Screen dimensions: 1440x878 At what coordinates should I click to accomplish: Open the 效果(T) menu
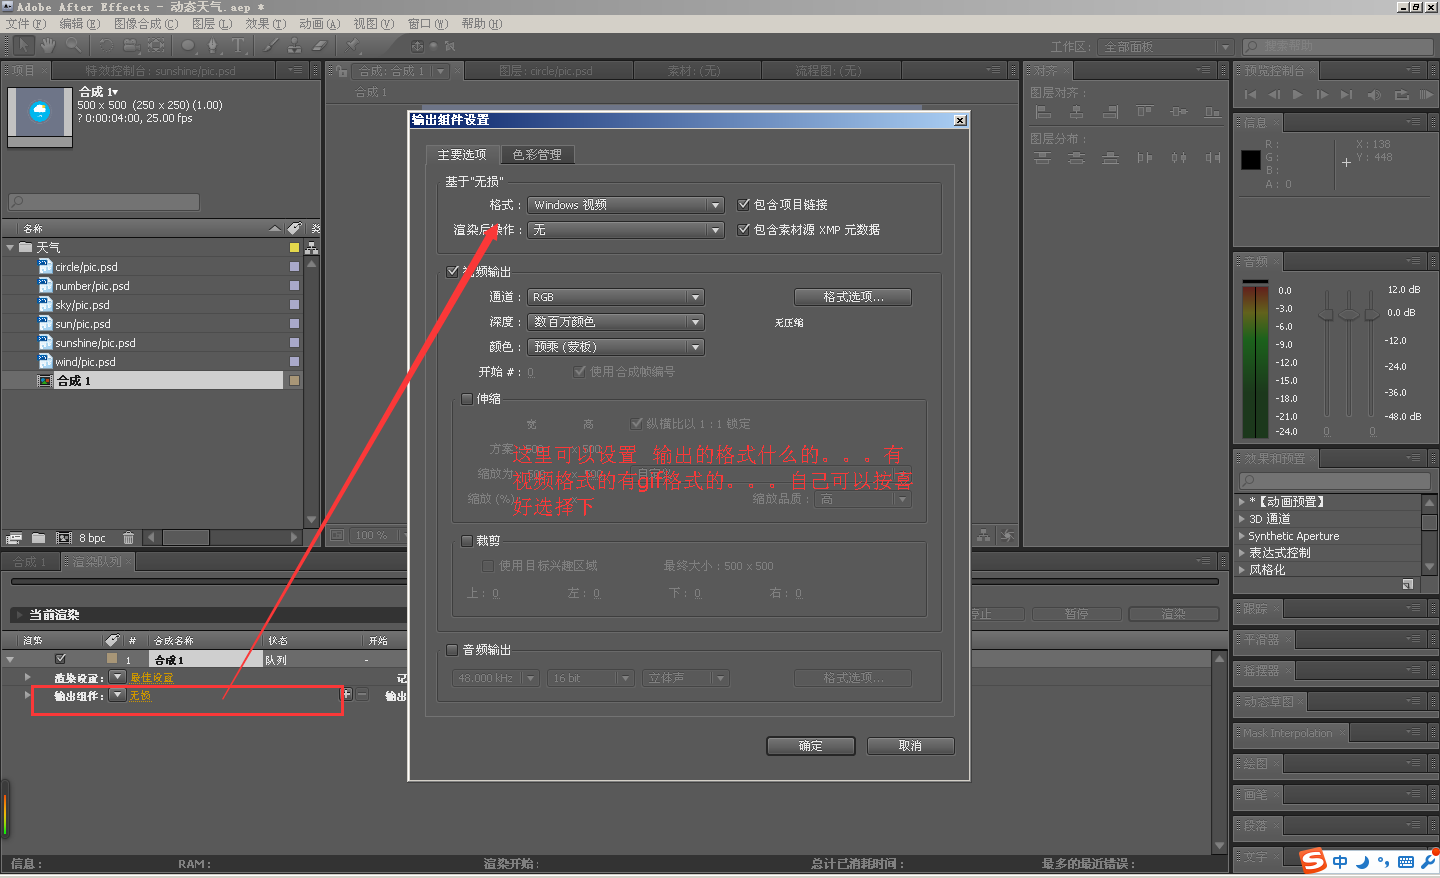click(x=265, y=24)
